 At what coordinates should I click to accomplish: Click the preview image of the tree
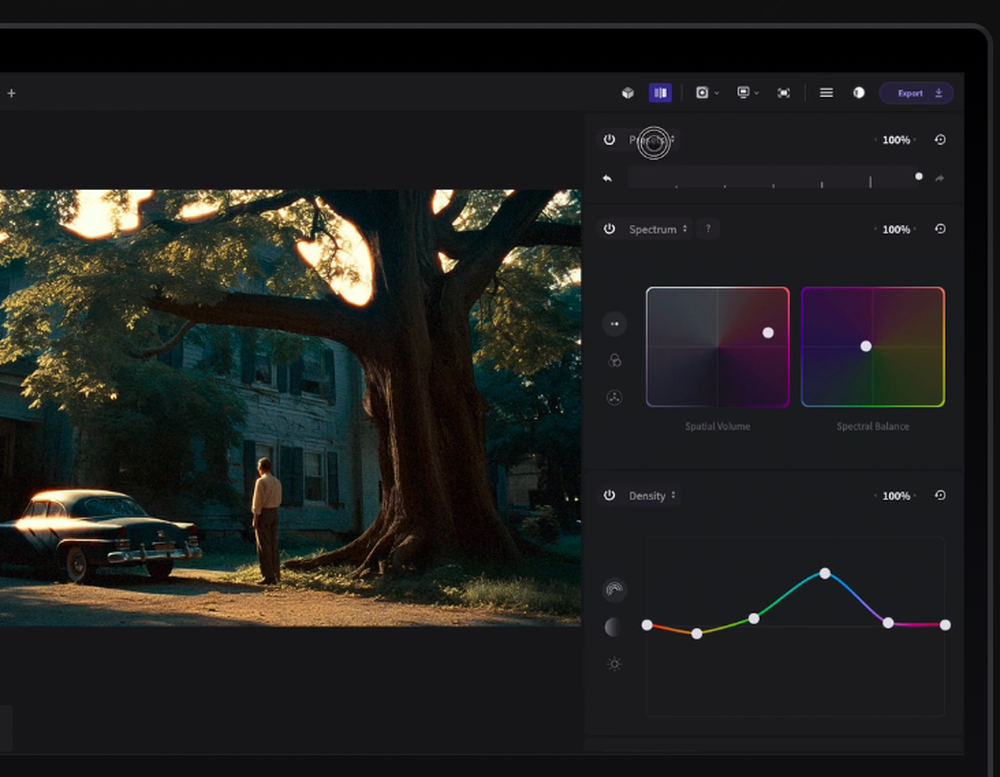290,408
